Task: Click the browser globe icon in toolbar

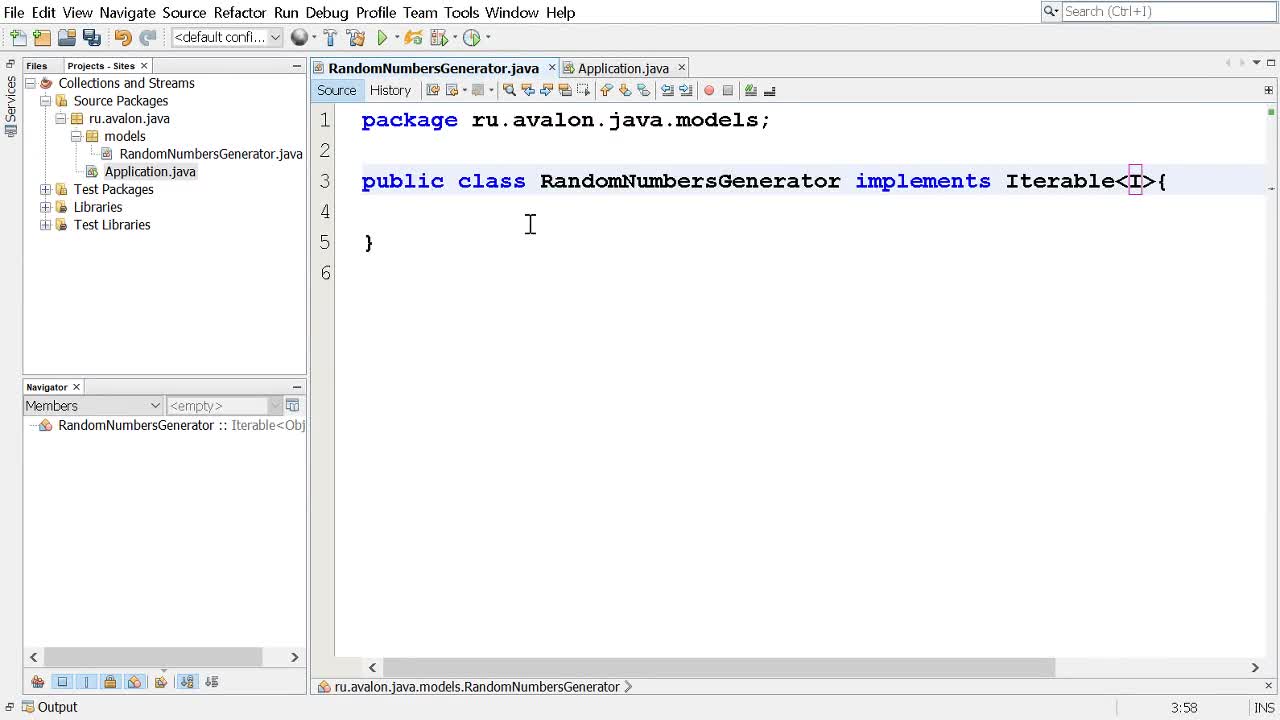Action: coord(299,38)
